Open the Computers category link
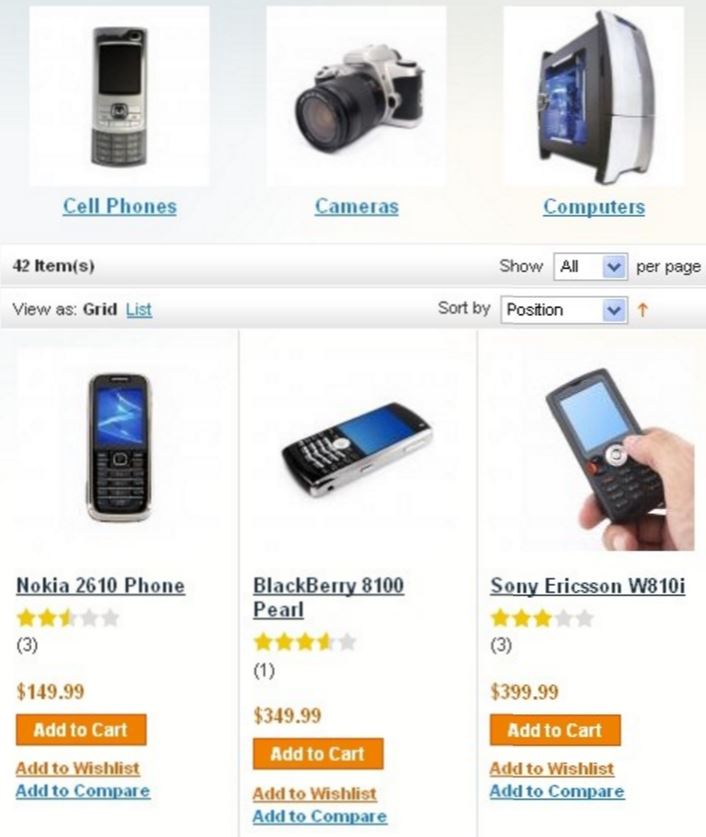 pos(594,207)
